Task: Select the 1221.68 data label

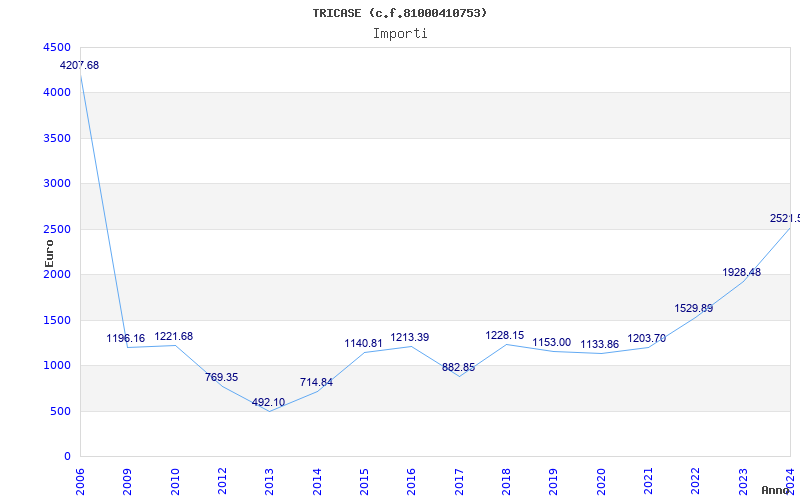Action: 173,336
